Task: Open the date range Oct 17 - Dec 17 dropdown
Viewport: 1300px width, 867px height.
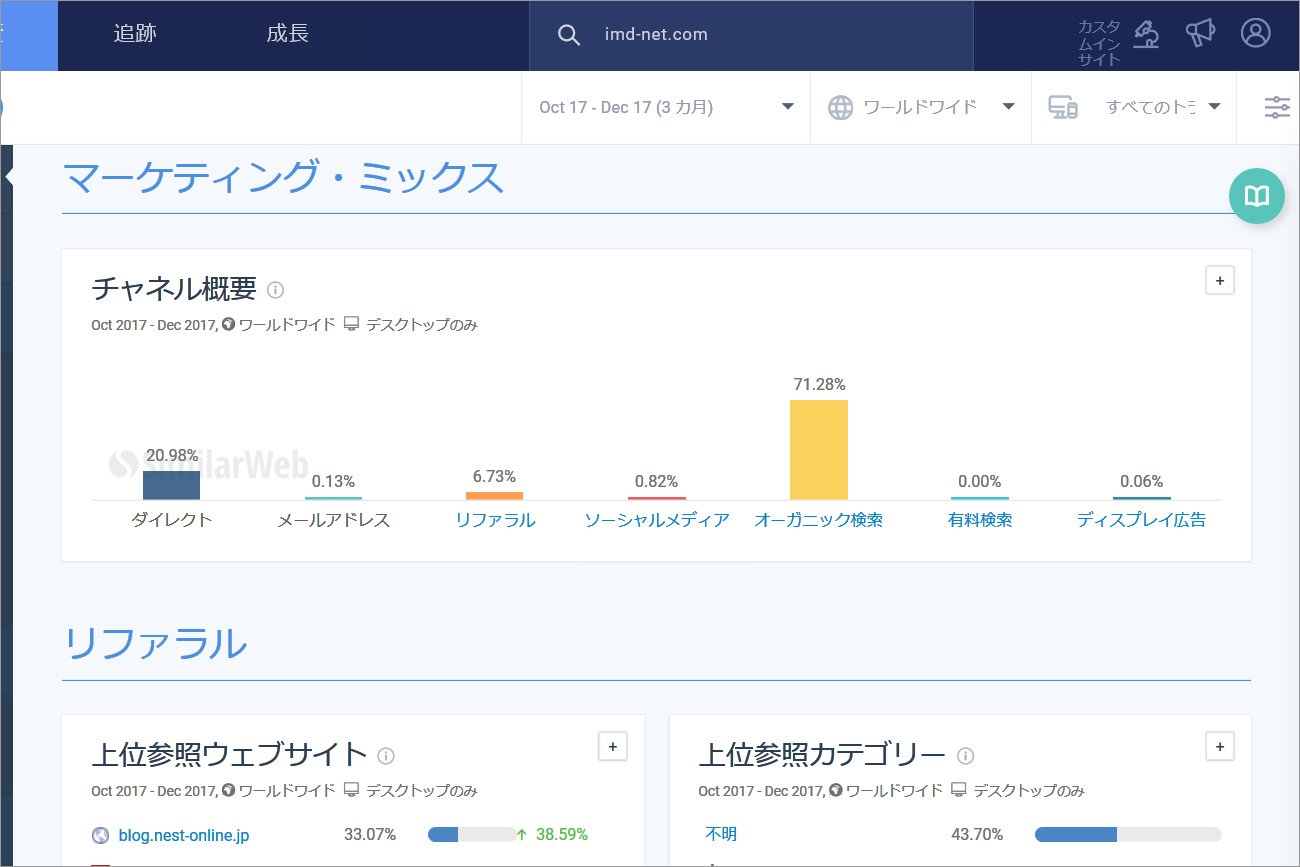Action: tap(666, 107)
